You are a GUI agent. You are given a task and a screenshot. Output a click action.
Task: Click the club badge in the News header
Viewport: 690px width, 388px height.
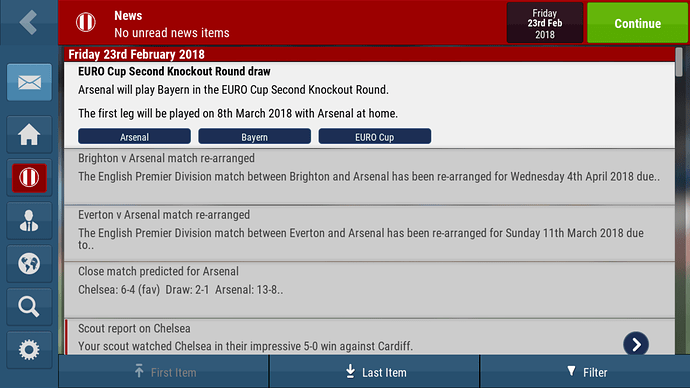(85, 22)
